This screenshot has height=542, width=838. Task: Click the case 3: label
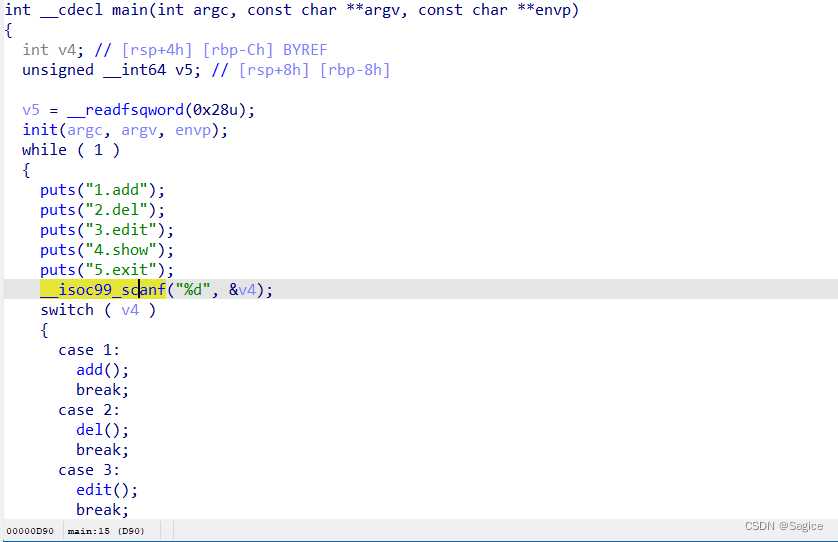pyautogui.click(x=89, y=470)
